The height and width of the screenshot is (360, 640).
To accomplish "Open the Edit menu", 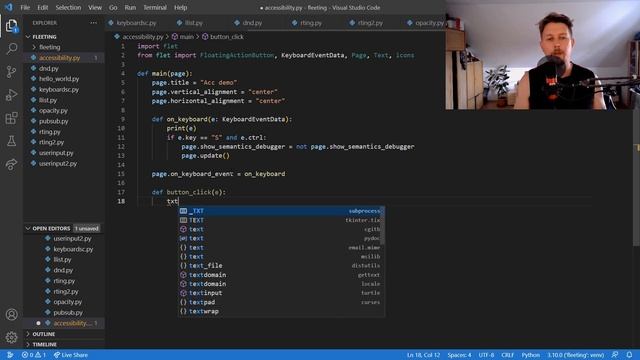I will click(x=42, y=7).
